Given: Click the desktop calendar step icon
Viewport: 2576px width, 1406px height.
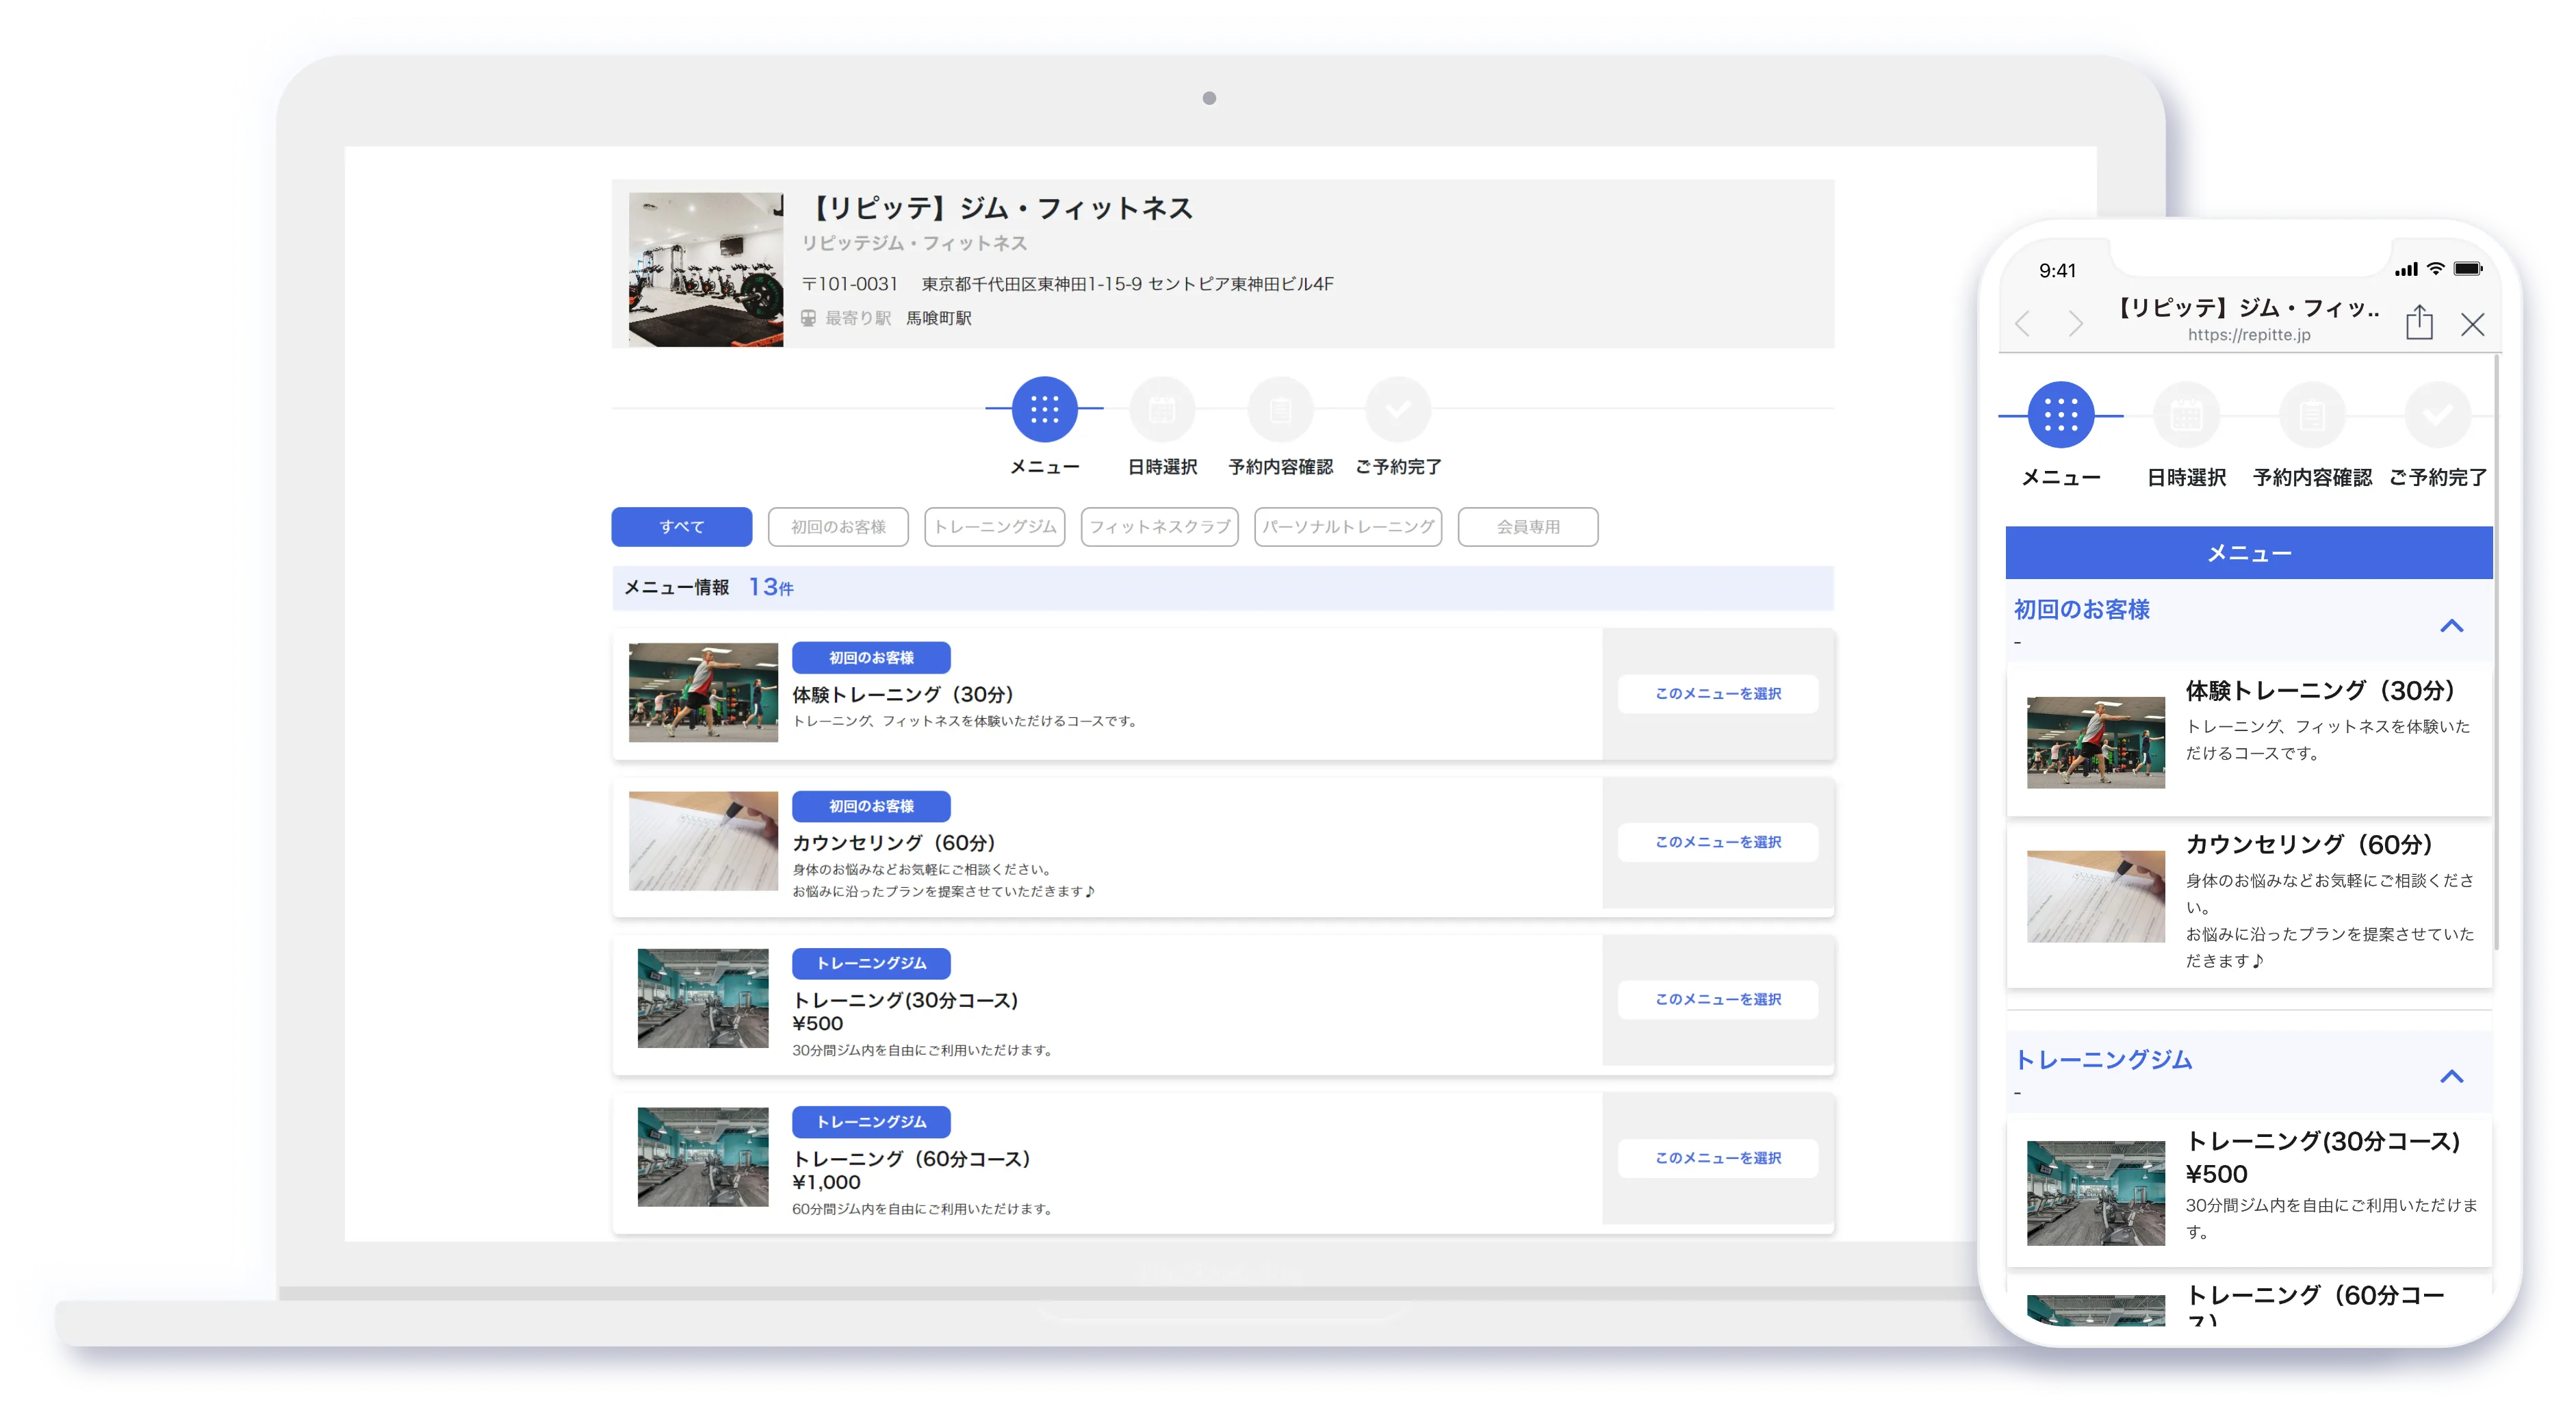Looking at the screenshot, I should [1162, 409].
